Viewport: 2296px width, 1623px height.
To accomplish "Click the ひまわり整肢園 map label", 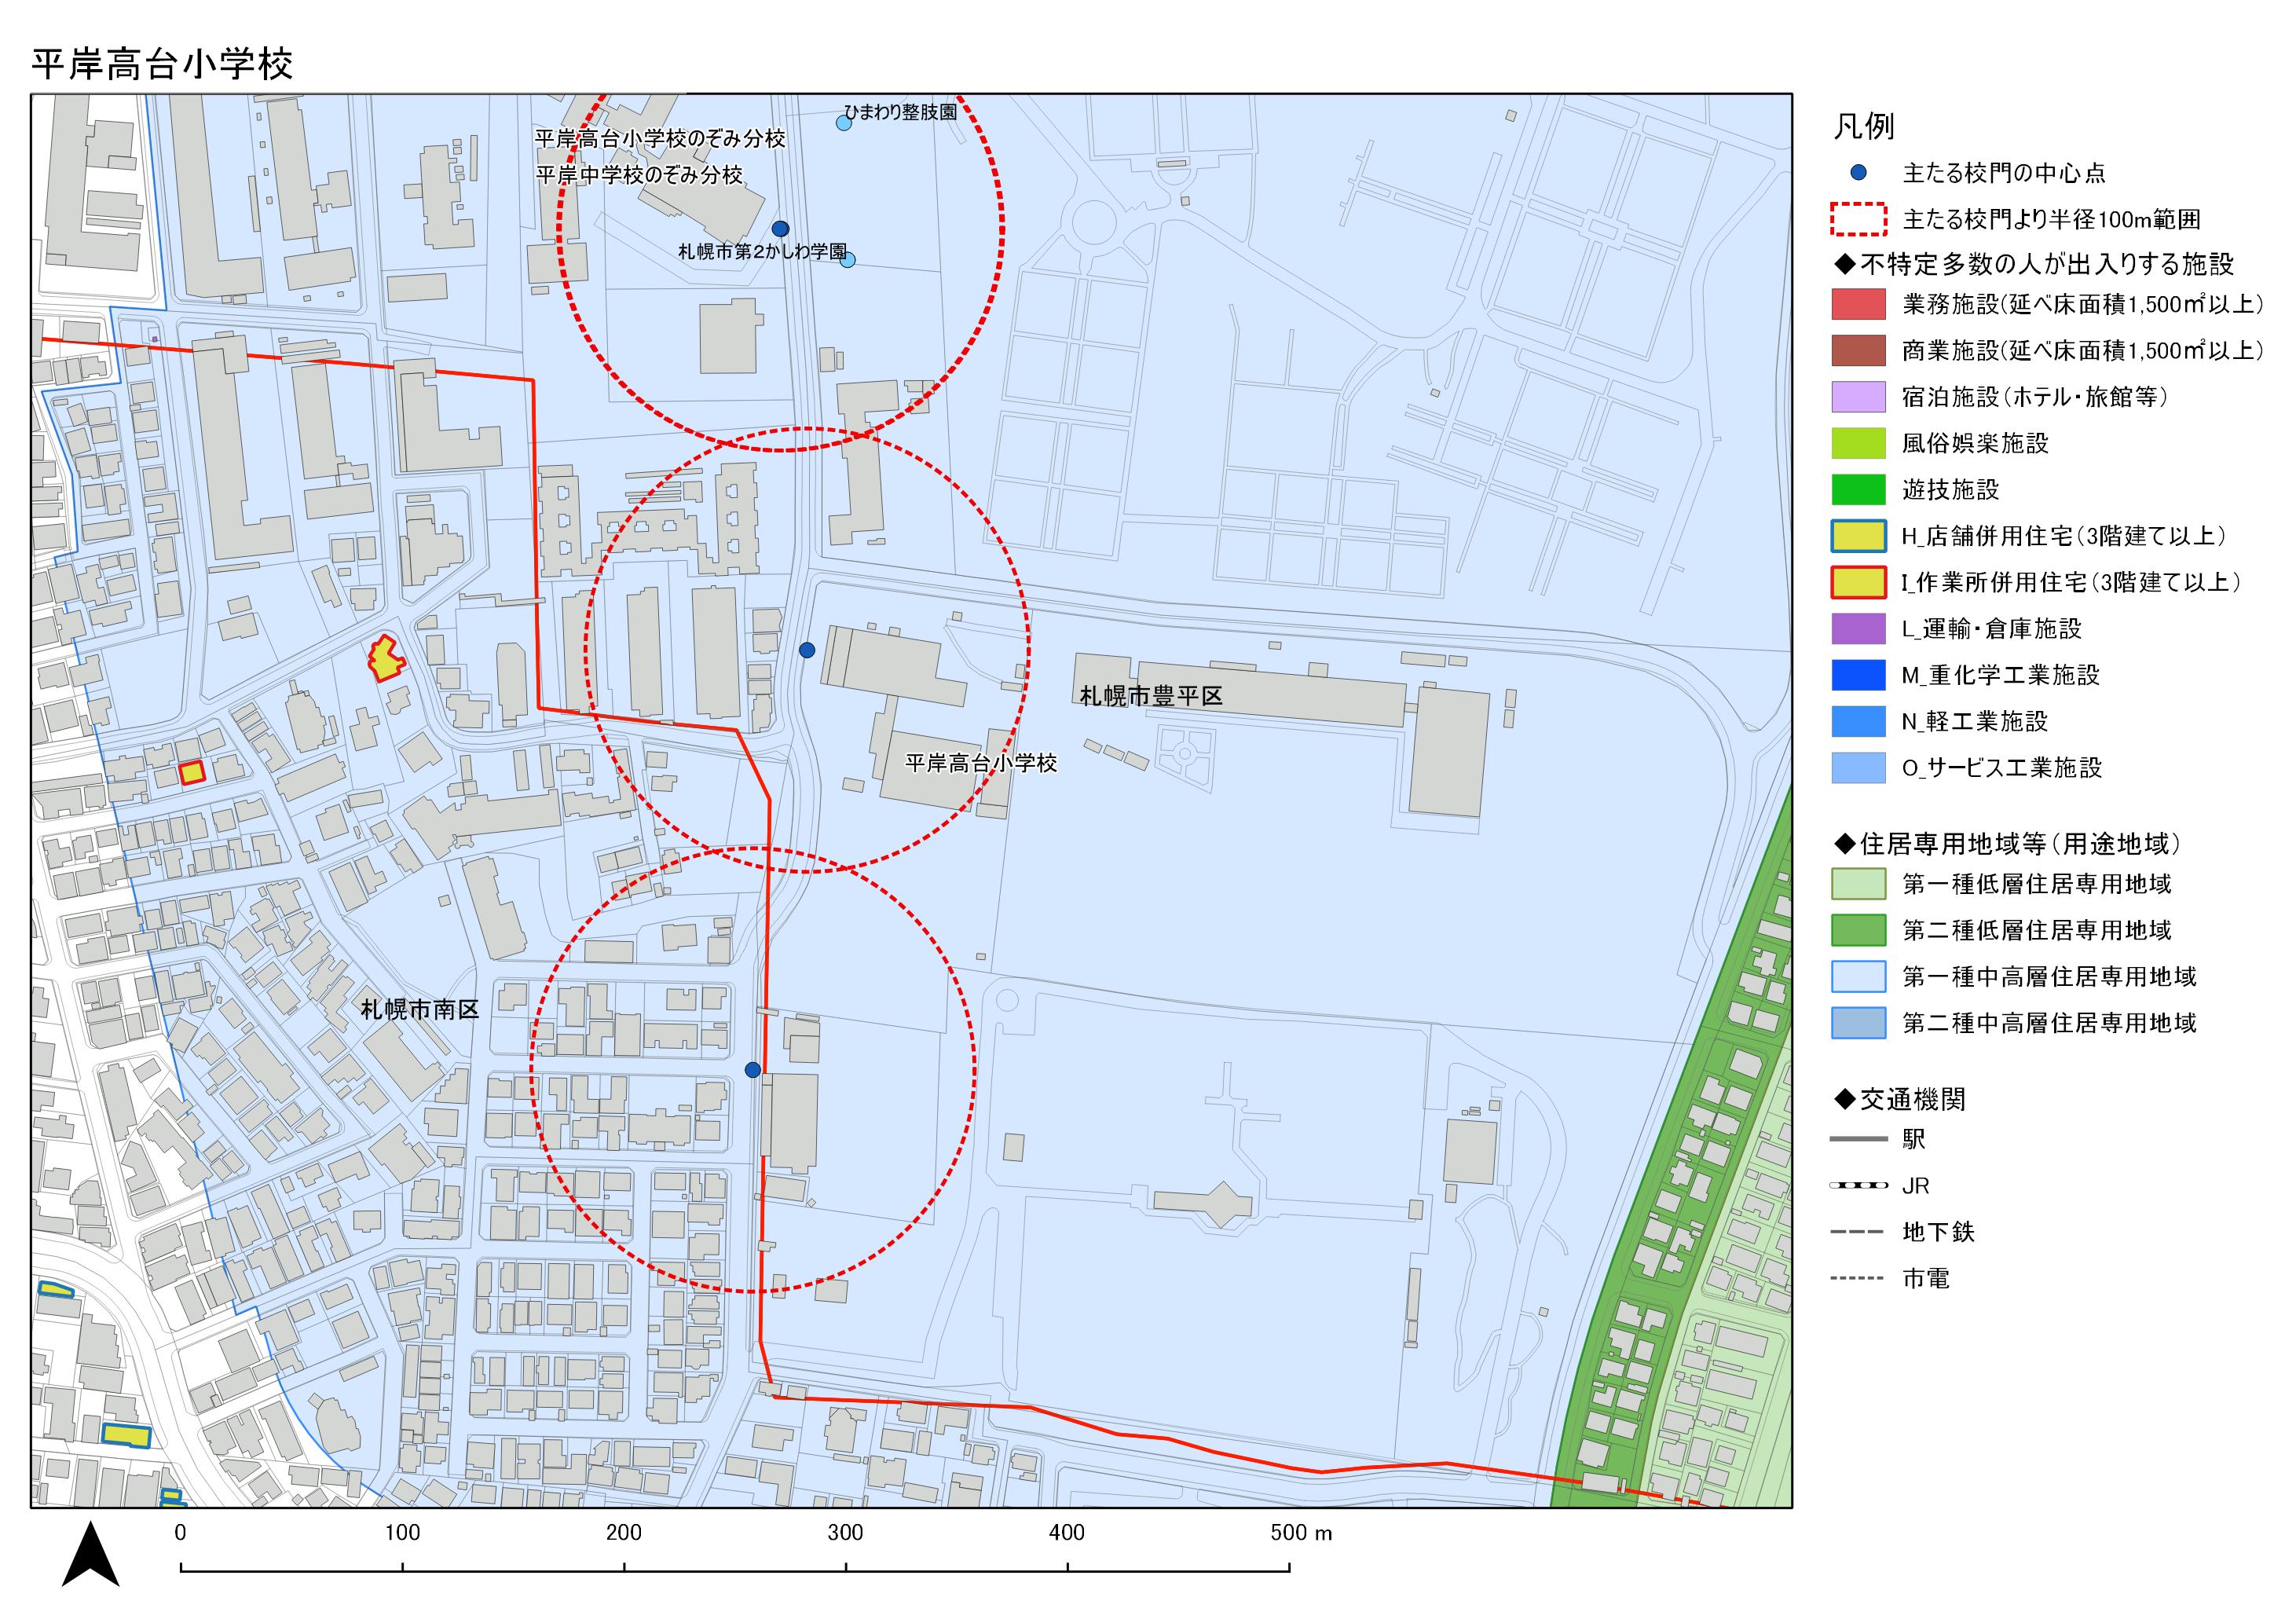I will point(900,112).
